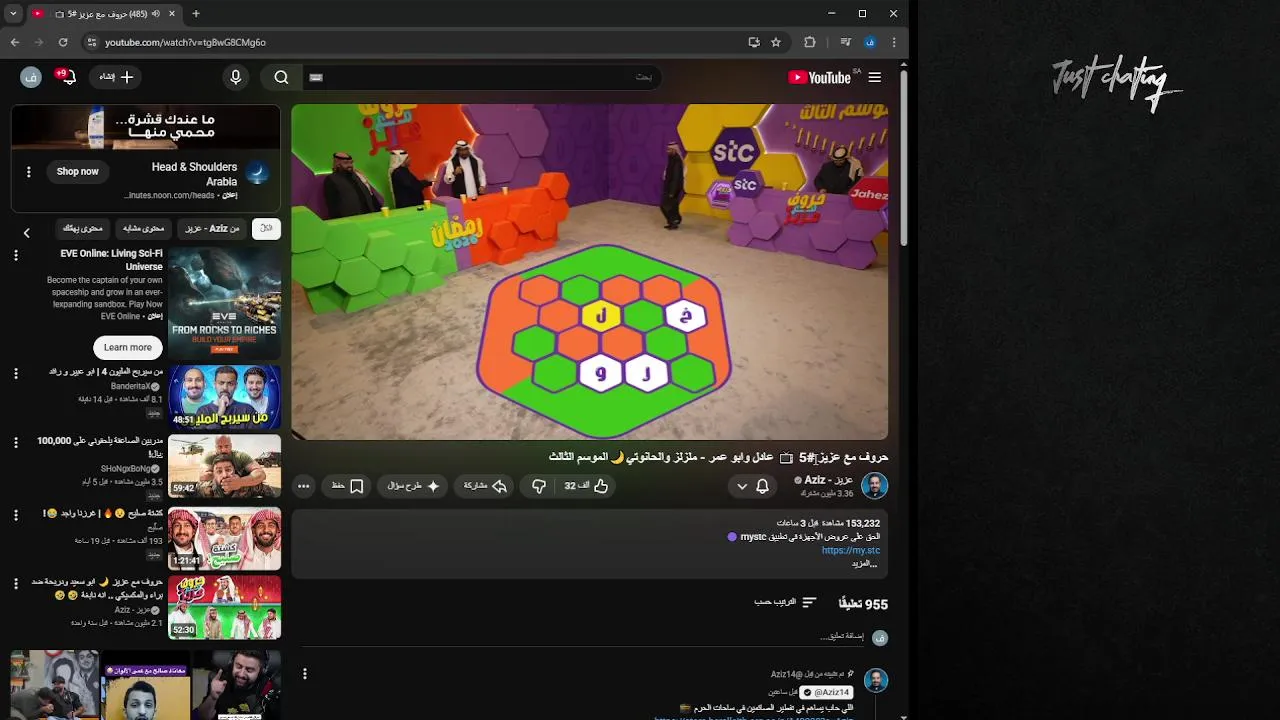The image size is (1280, 720).
Task: Click the video player area
Action: (590, 272)
